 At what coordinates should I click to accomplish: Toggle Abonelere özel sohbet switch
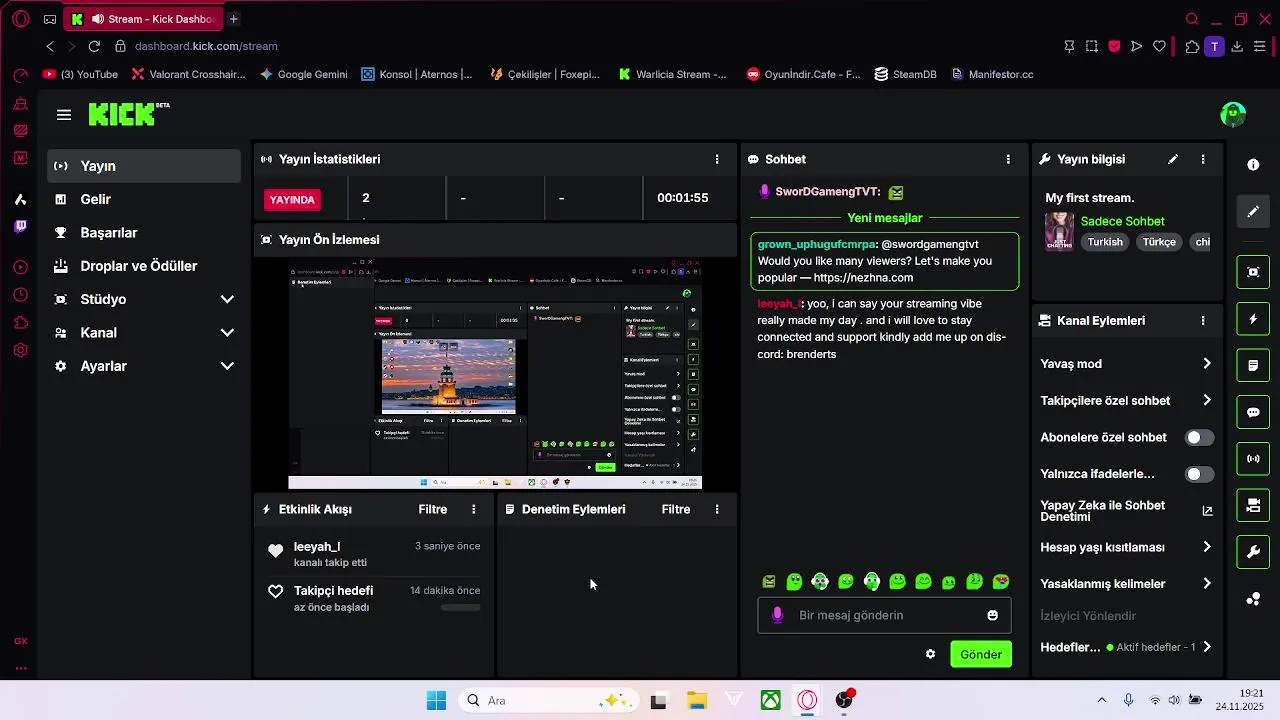[x=1199, y=437]
